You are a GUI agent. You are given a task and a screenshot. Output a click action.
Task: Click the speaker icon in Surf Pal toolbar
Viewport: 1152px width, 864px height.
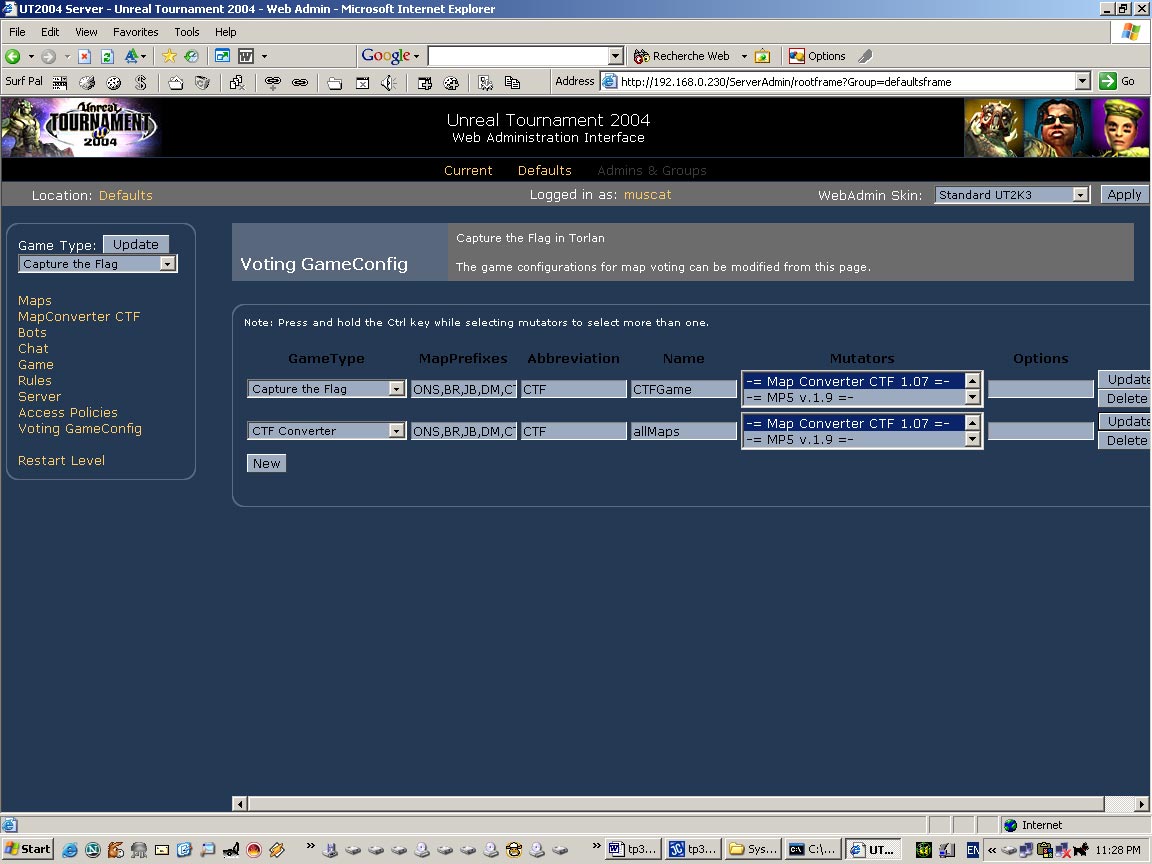(x=389, y=82)
